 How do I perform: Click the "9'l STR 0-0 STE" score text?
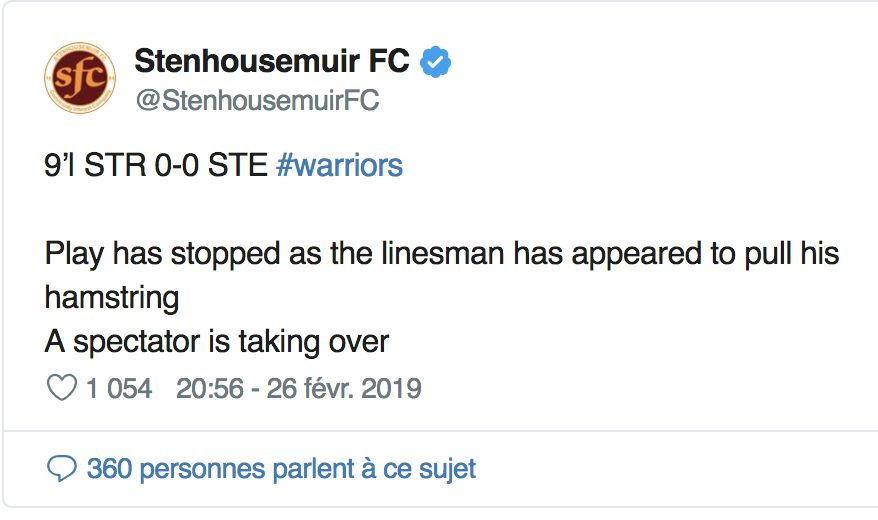click(x=156, y=165)
